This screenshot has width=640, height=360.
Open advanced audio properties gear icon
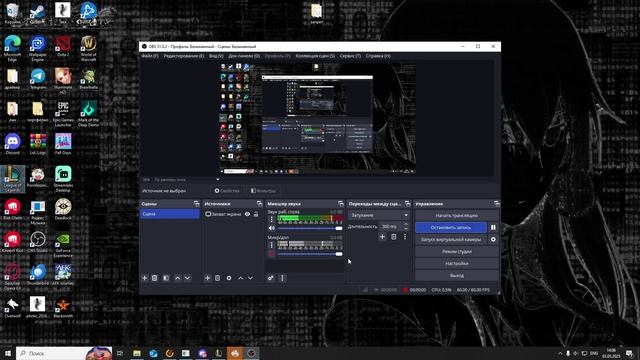coord(271,278)
